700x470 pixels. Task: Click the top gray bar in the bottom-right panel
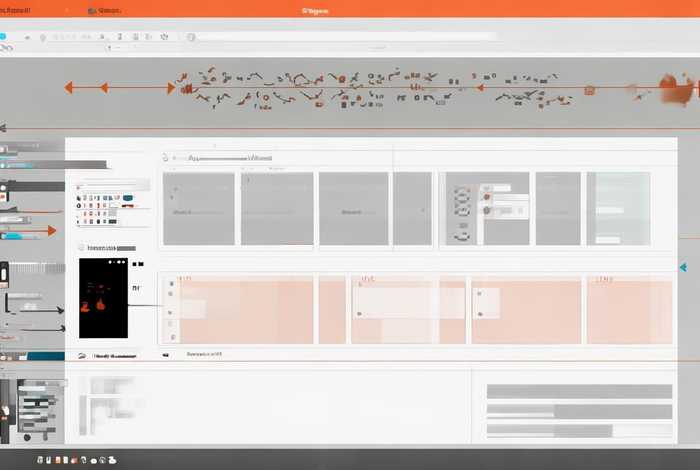tap(578, 391)
